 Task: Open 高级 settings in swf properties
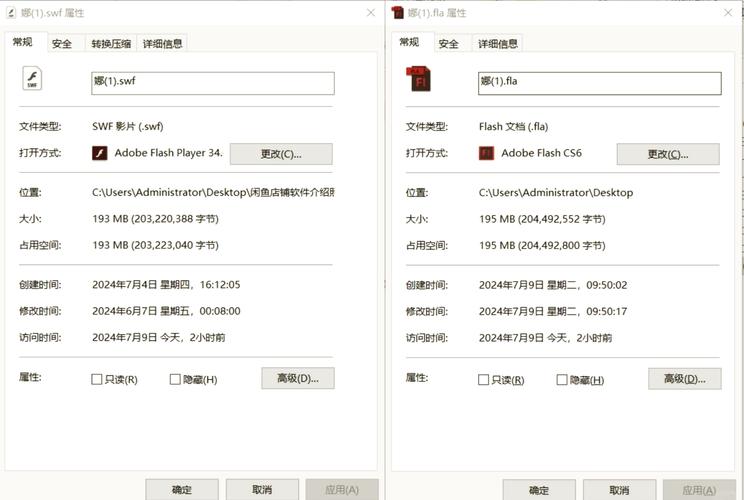point(298,379)
